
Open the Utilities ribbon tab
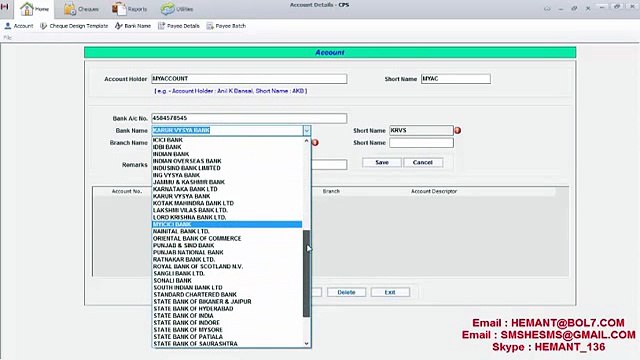point(177,9)
